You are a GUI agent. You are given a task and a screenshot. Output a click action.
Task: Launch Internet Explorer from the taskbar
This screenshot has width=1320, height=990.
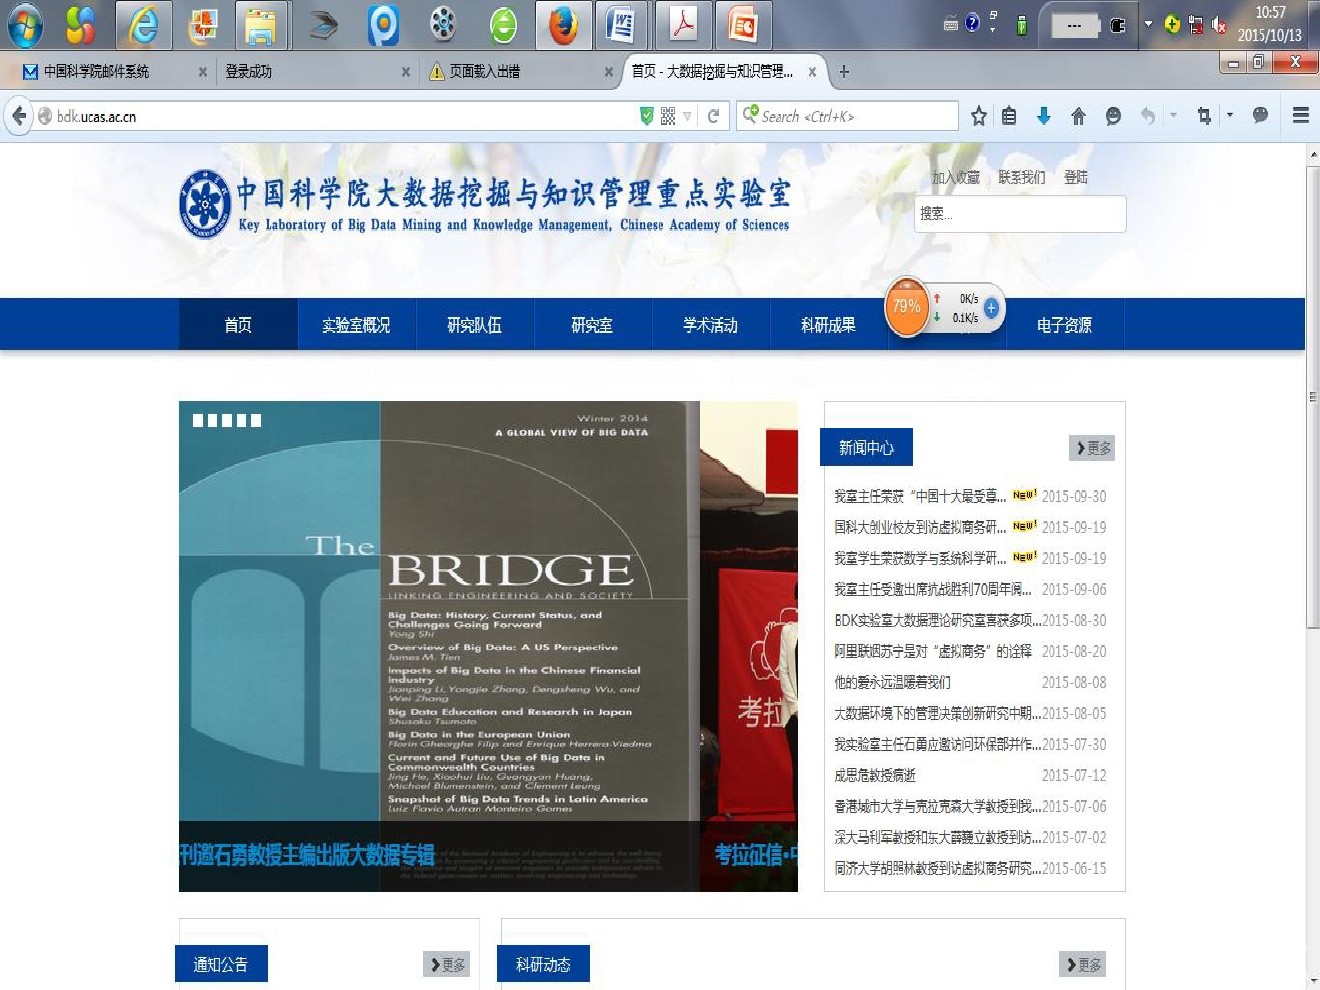(143, 25)
